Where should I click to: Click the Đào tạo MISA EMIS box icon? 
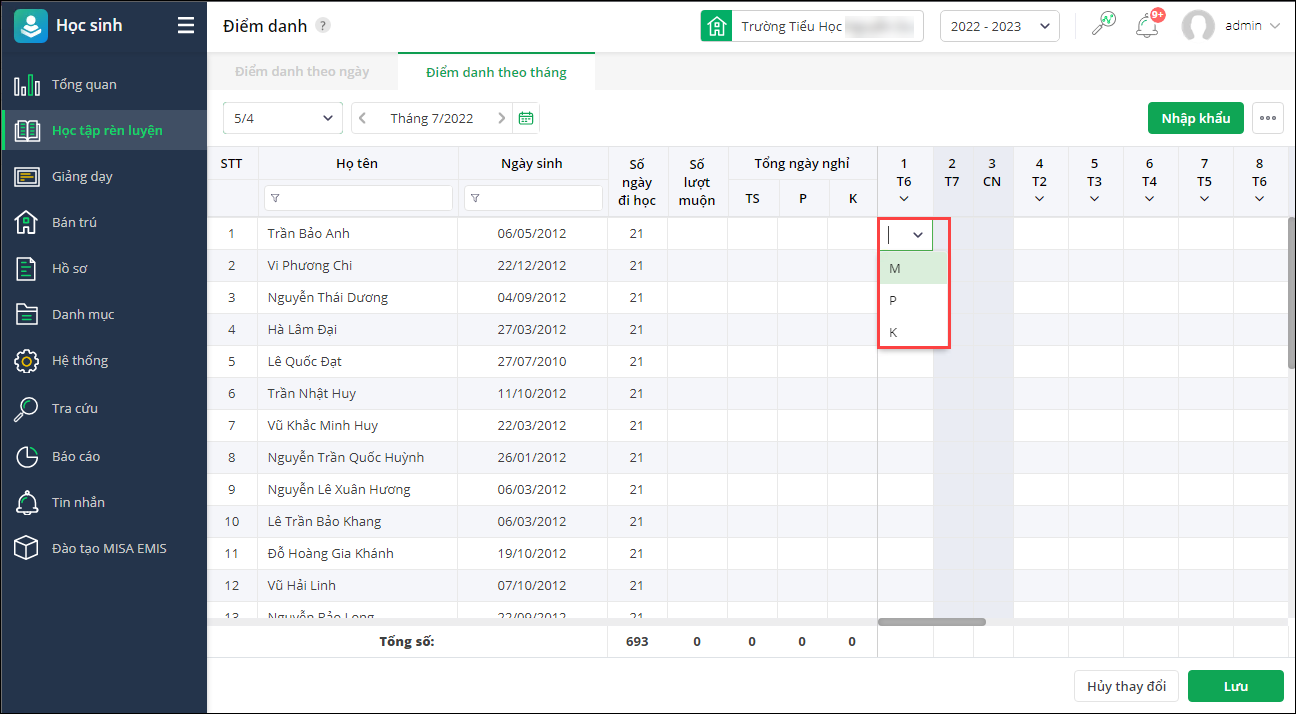[27, 548]
